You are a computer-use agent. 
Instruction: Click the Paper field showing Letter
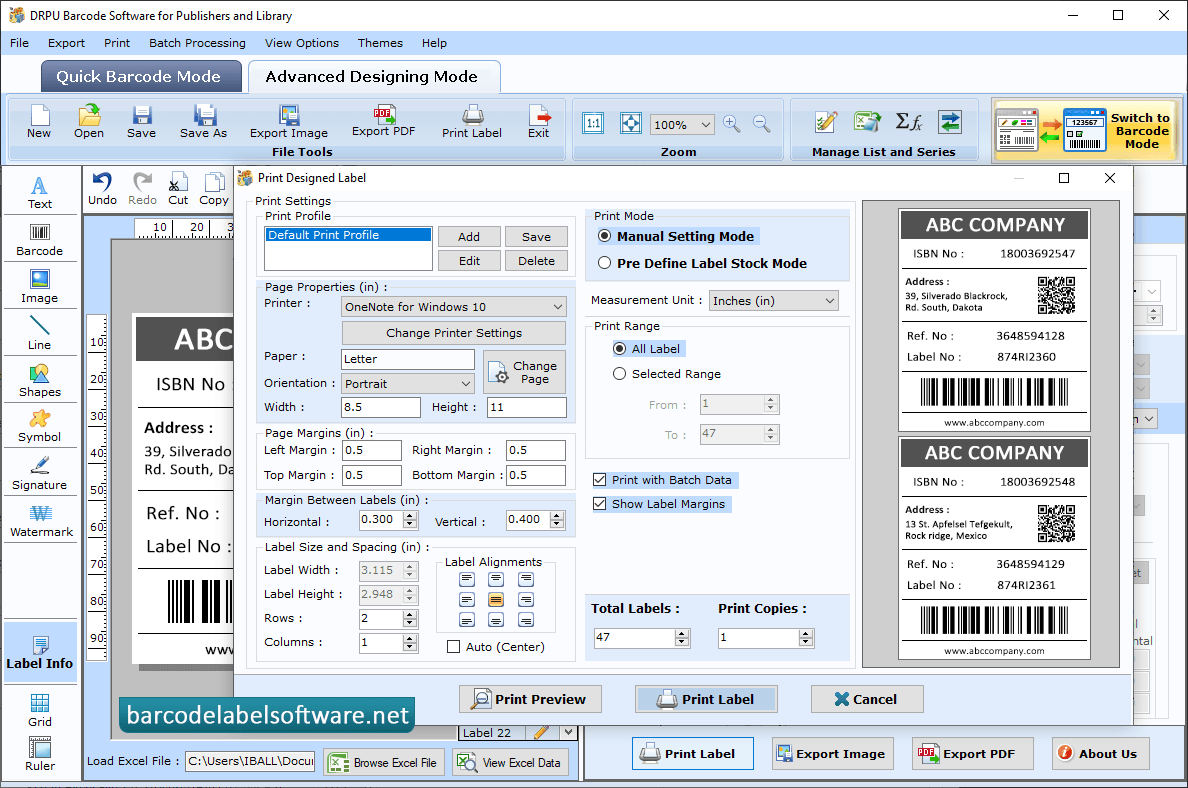pos(408,359)
